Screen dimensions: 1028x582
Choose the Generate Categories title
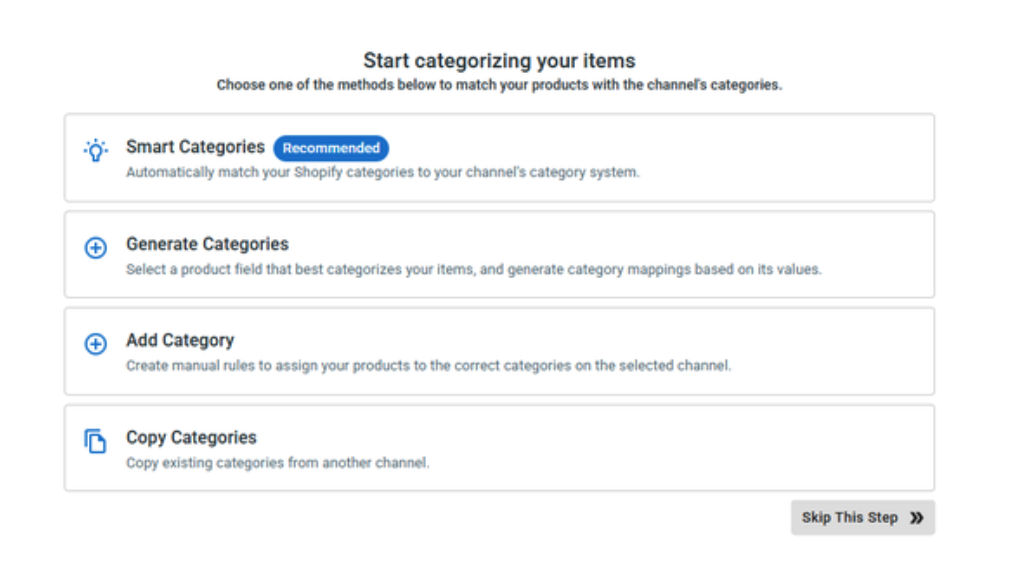[x=207, y=244]
